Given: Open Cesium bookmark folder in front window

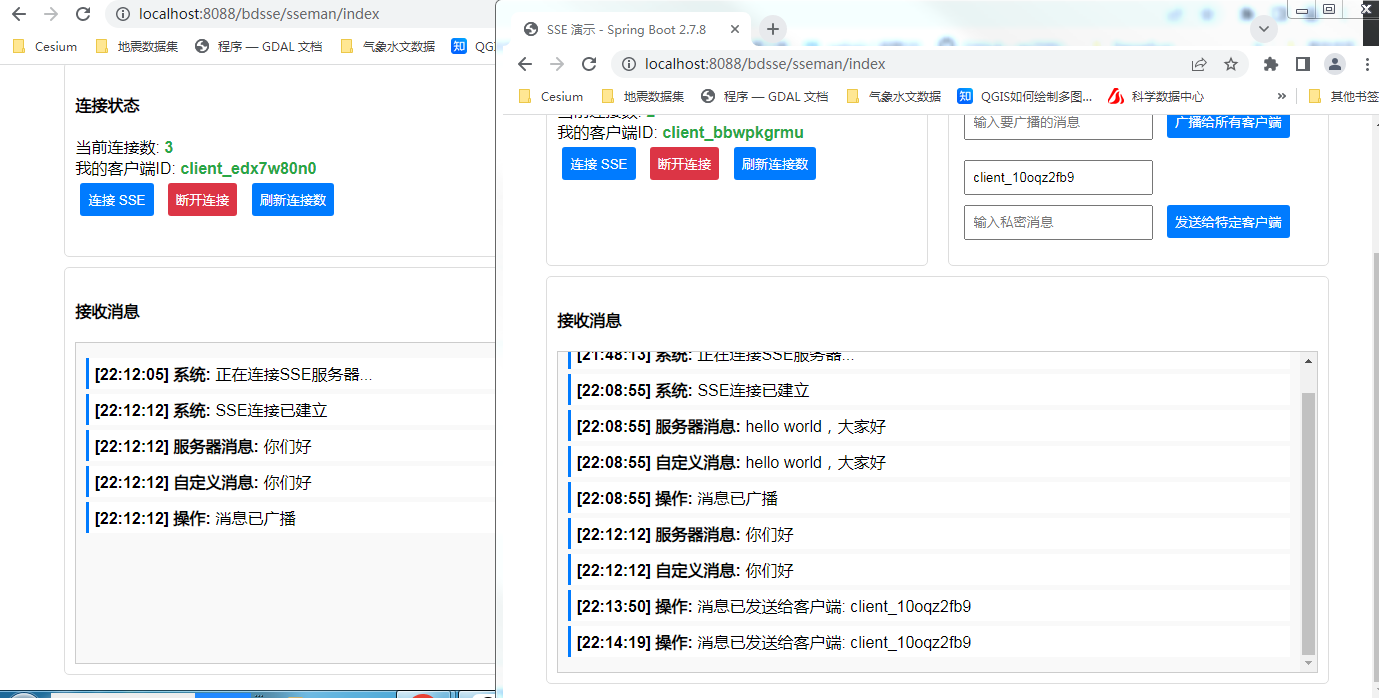Looking at the screenshot, I should [x=550, y=96].
